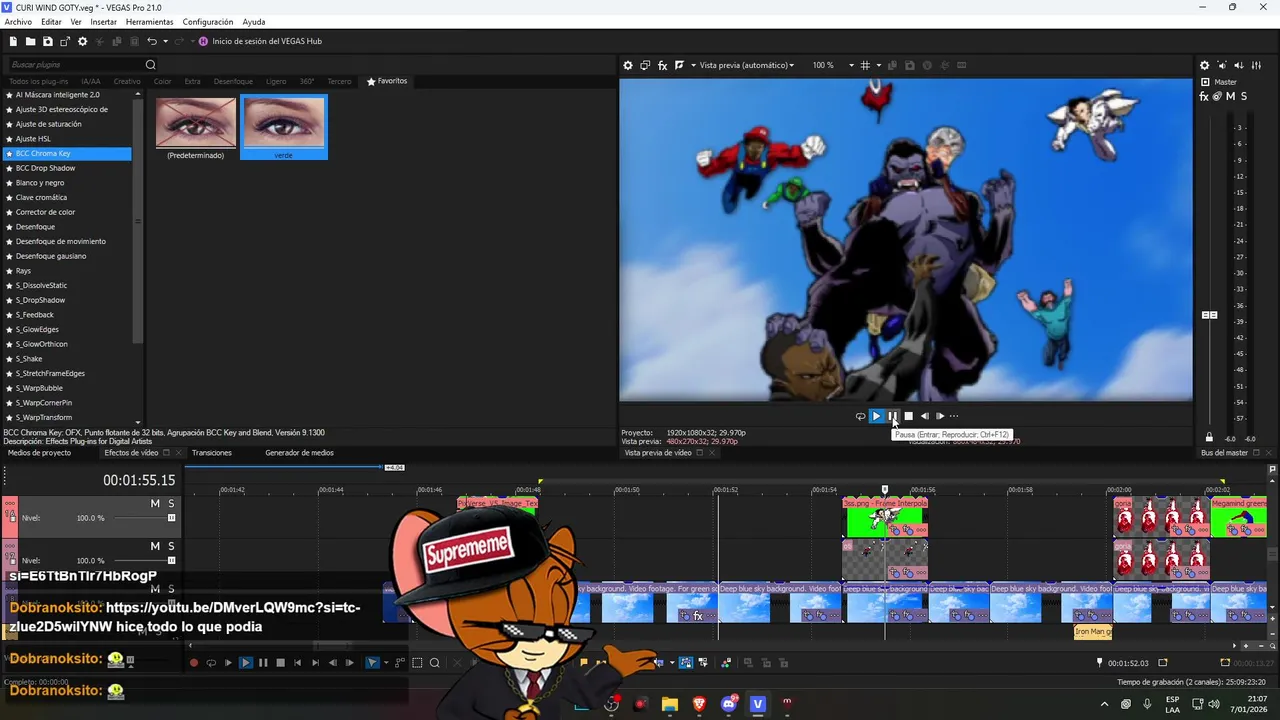
Task: Select the Normal edit tool arrow
Action: point(372,662)
